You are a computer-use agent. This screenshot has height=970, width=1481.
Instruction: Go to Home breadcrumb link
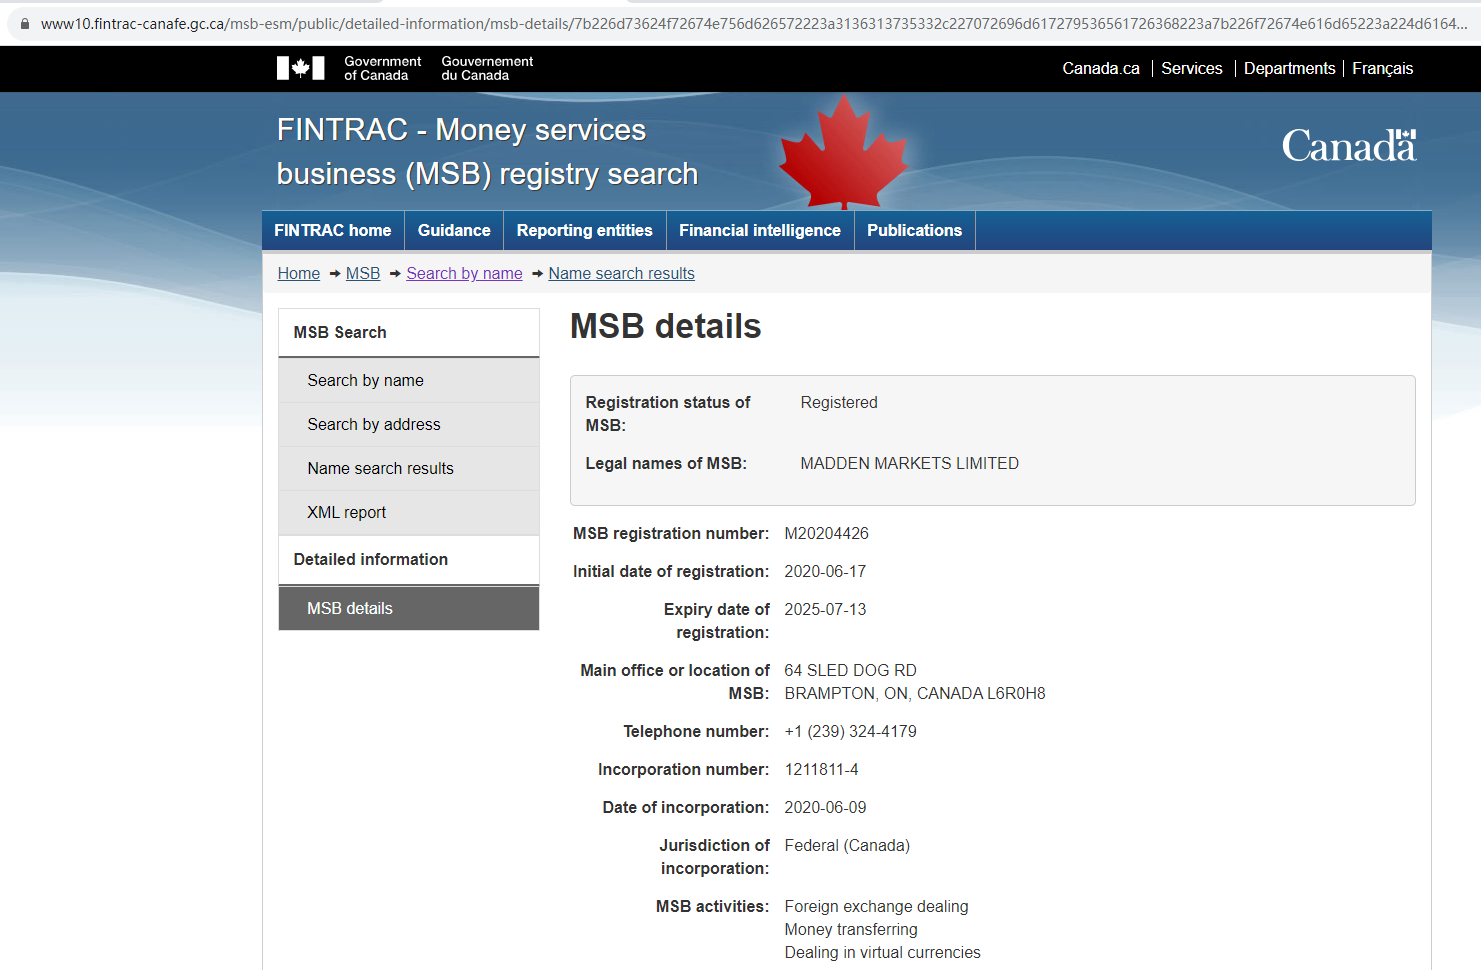(x=299, y=273)
